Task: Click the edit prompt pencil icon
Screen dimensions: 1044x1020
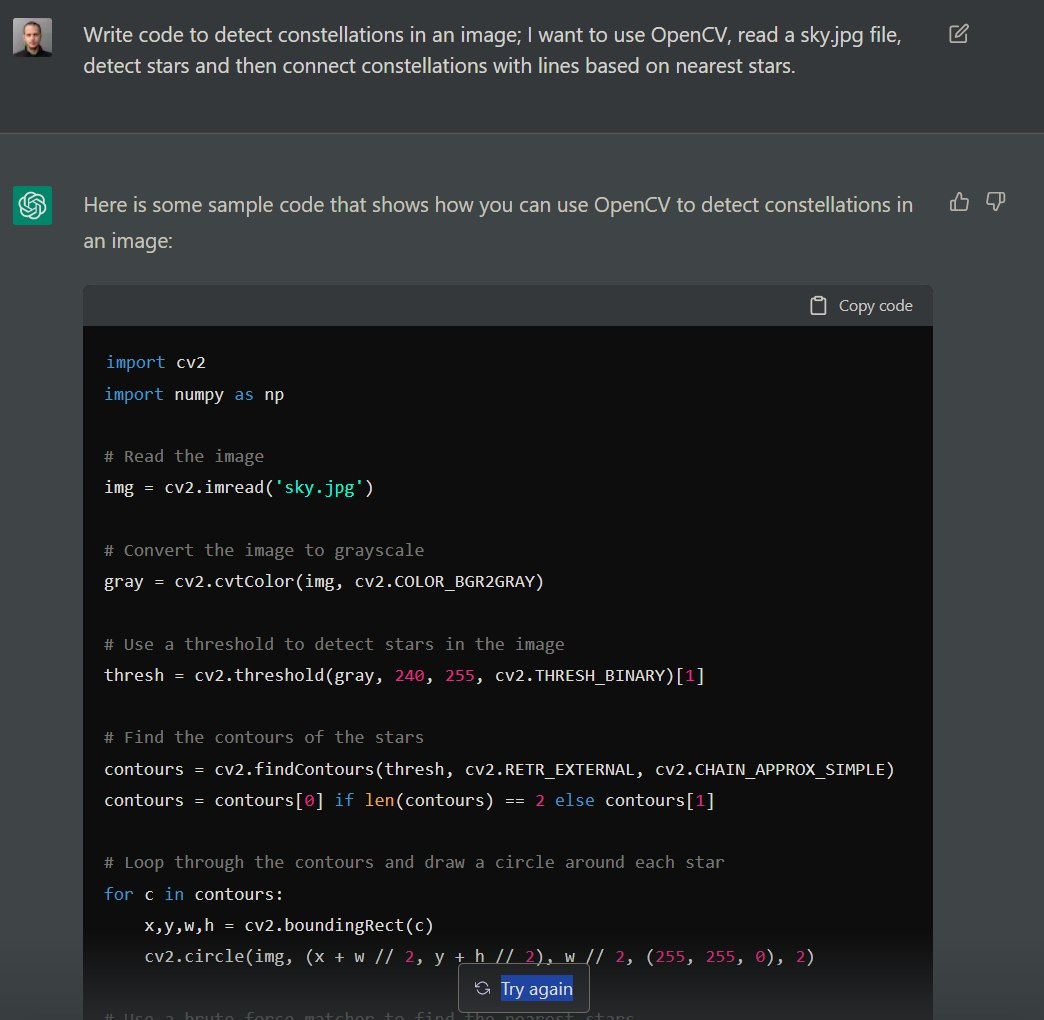Action: [958, 33]
